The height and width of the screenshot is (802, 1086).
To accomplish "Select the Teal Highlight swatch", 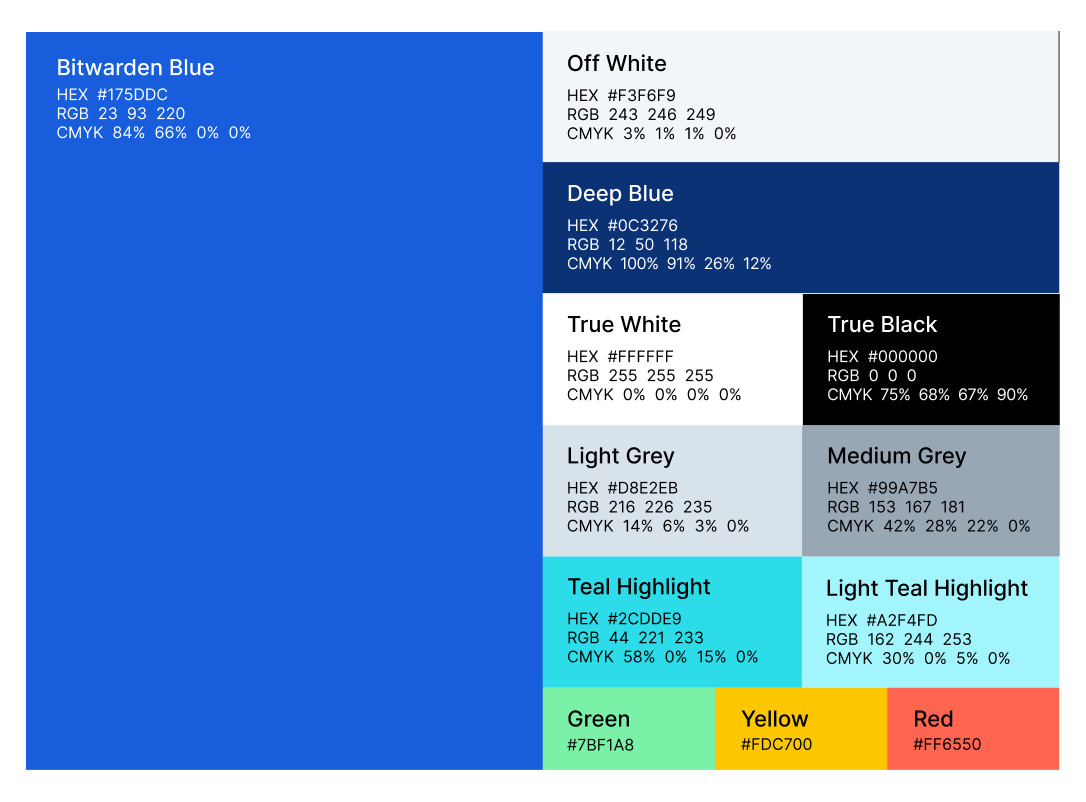I will [x=672, y=621].
